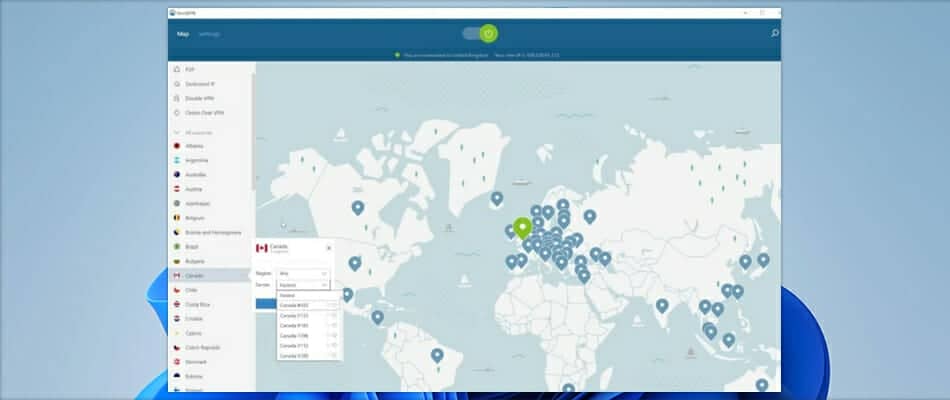
Task: Toggle the VPN connection power switch
Action: (480, 33)
